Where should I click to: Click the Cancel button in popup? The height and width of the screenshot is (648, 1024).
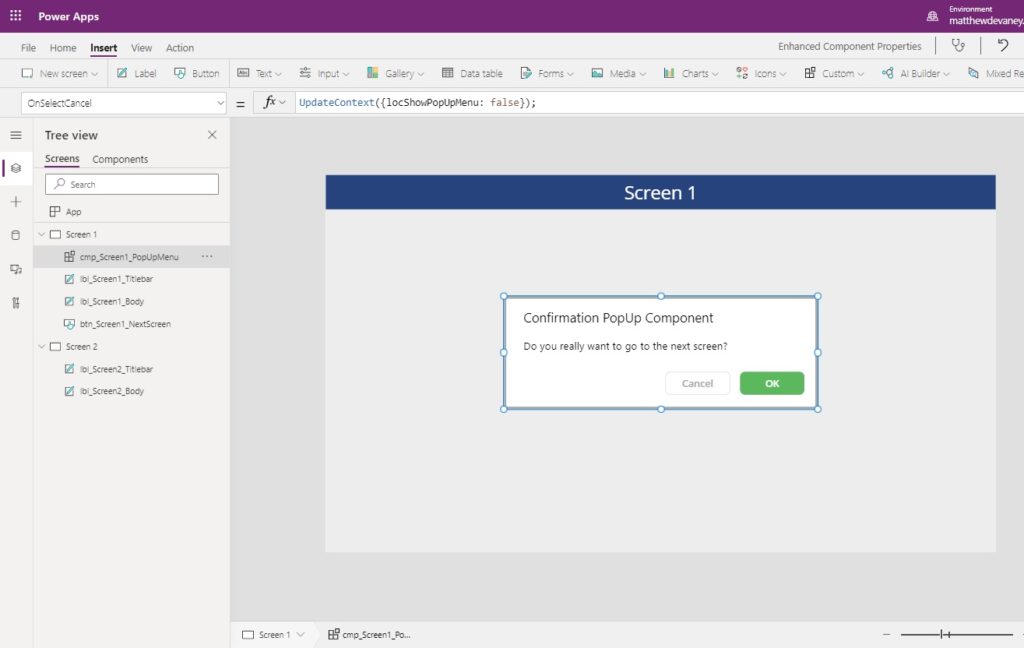tap(697, 383)
